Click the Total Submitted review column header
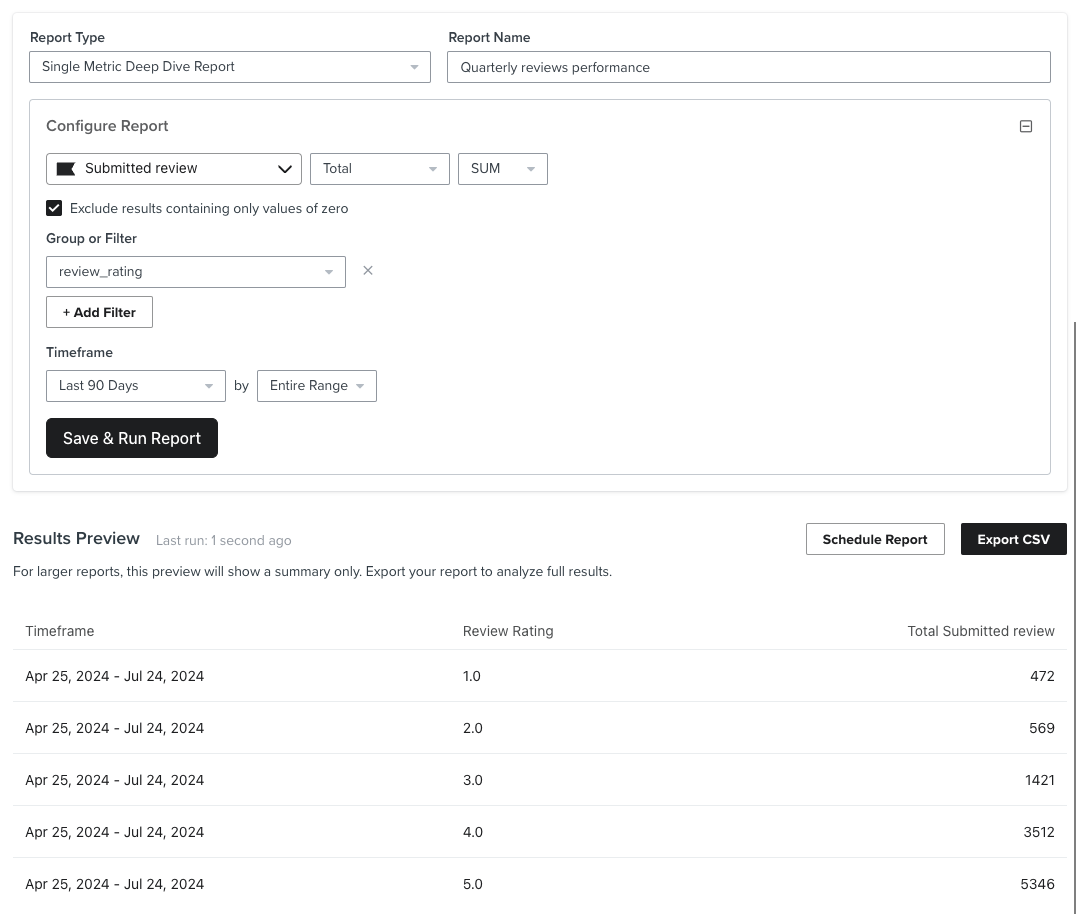The image size is (1076, 914). tap(981, 631)
